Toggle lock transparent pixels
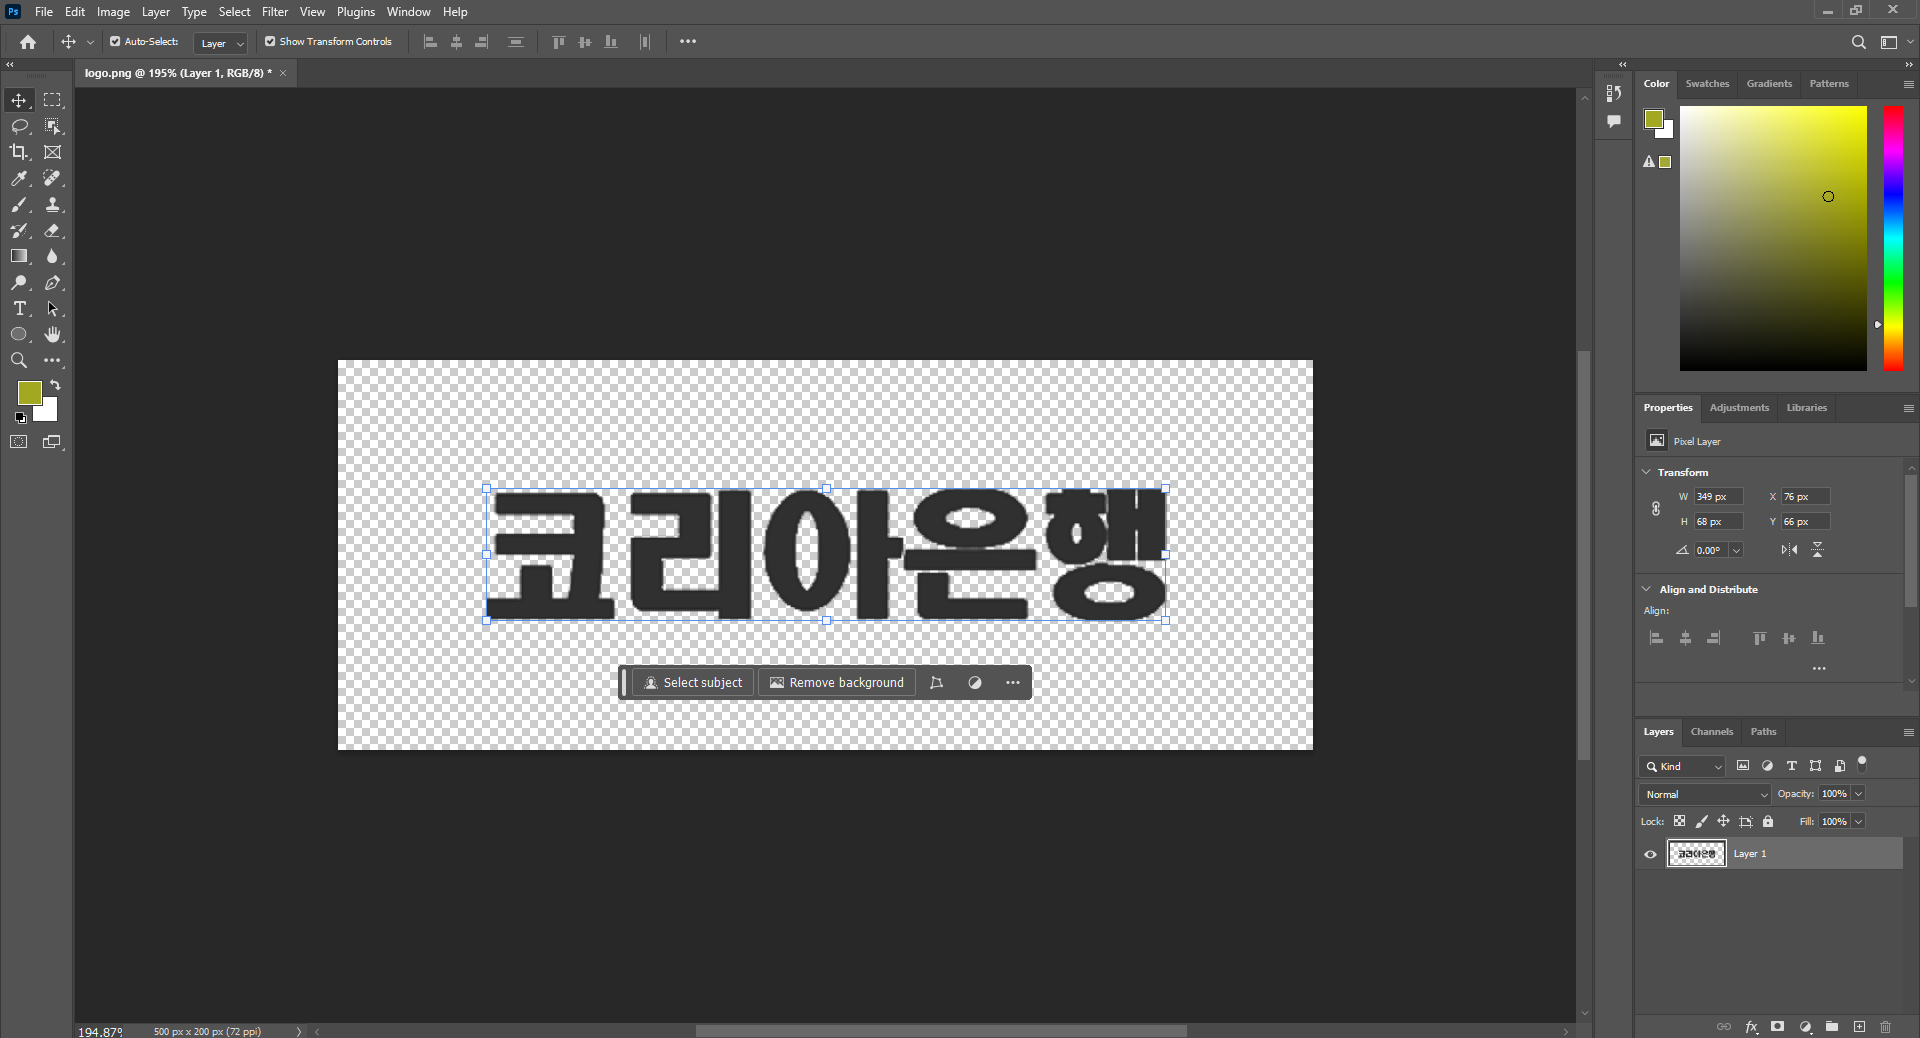The width and height of the screenshot is (1920, 1038). click(x=1680, y=822)
